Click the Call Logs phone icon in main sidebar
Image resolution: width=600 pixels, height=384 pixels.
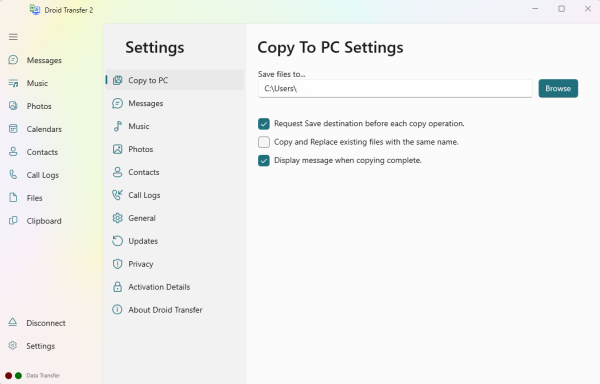pyautogui.click(x=13, y=175)
